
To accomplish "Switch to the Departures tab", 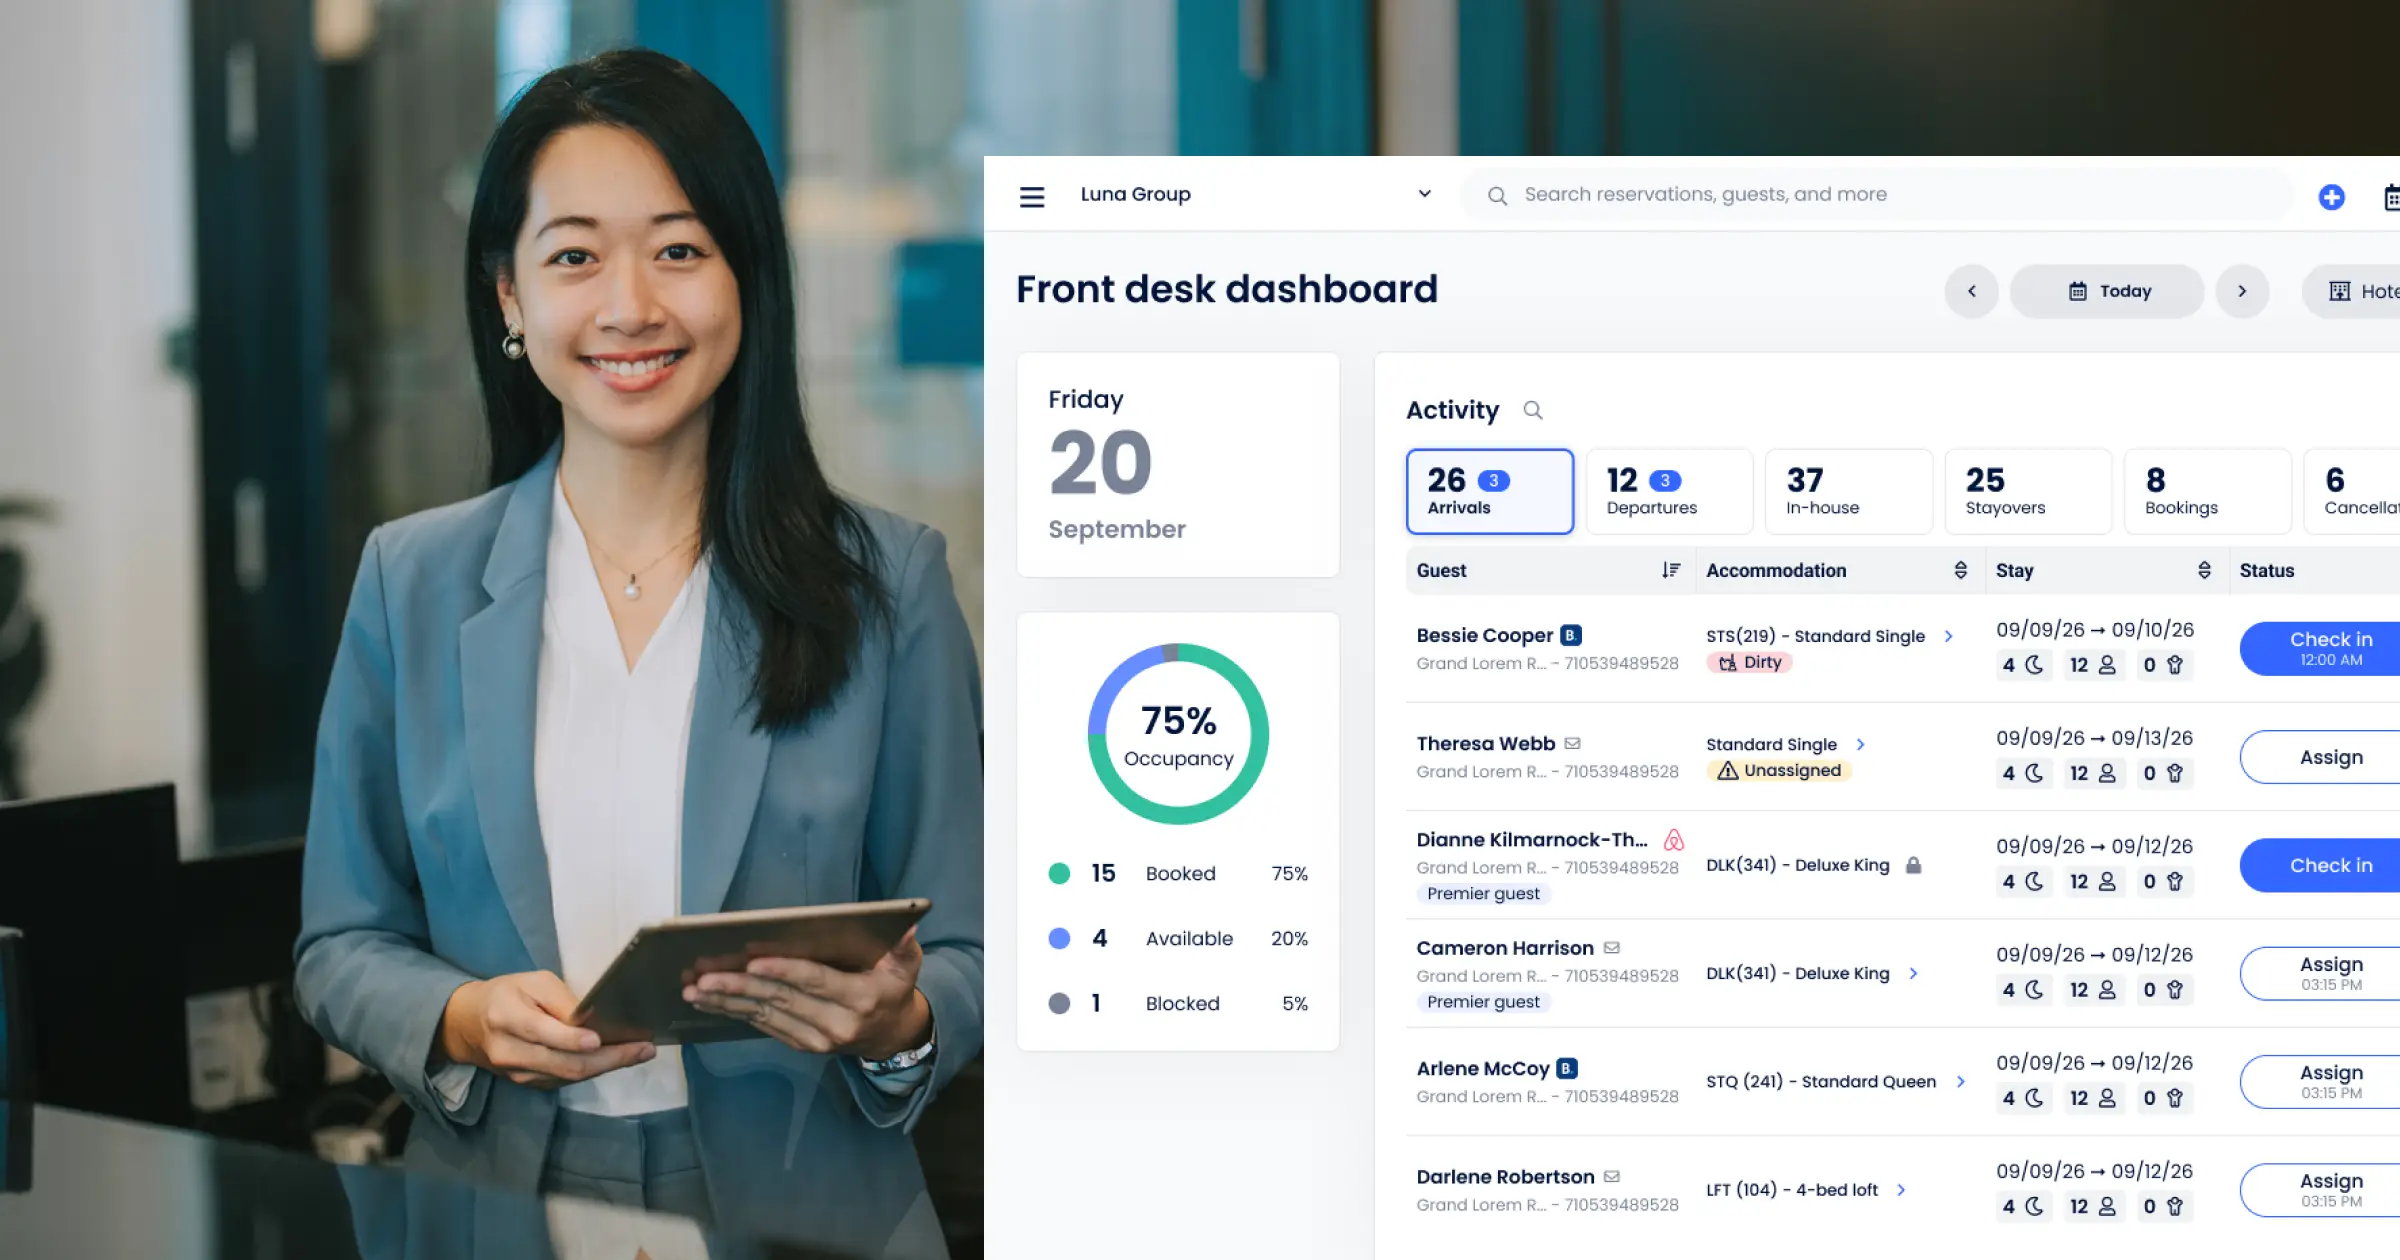I will [1668, 491].
